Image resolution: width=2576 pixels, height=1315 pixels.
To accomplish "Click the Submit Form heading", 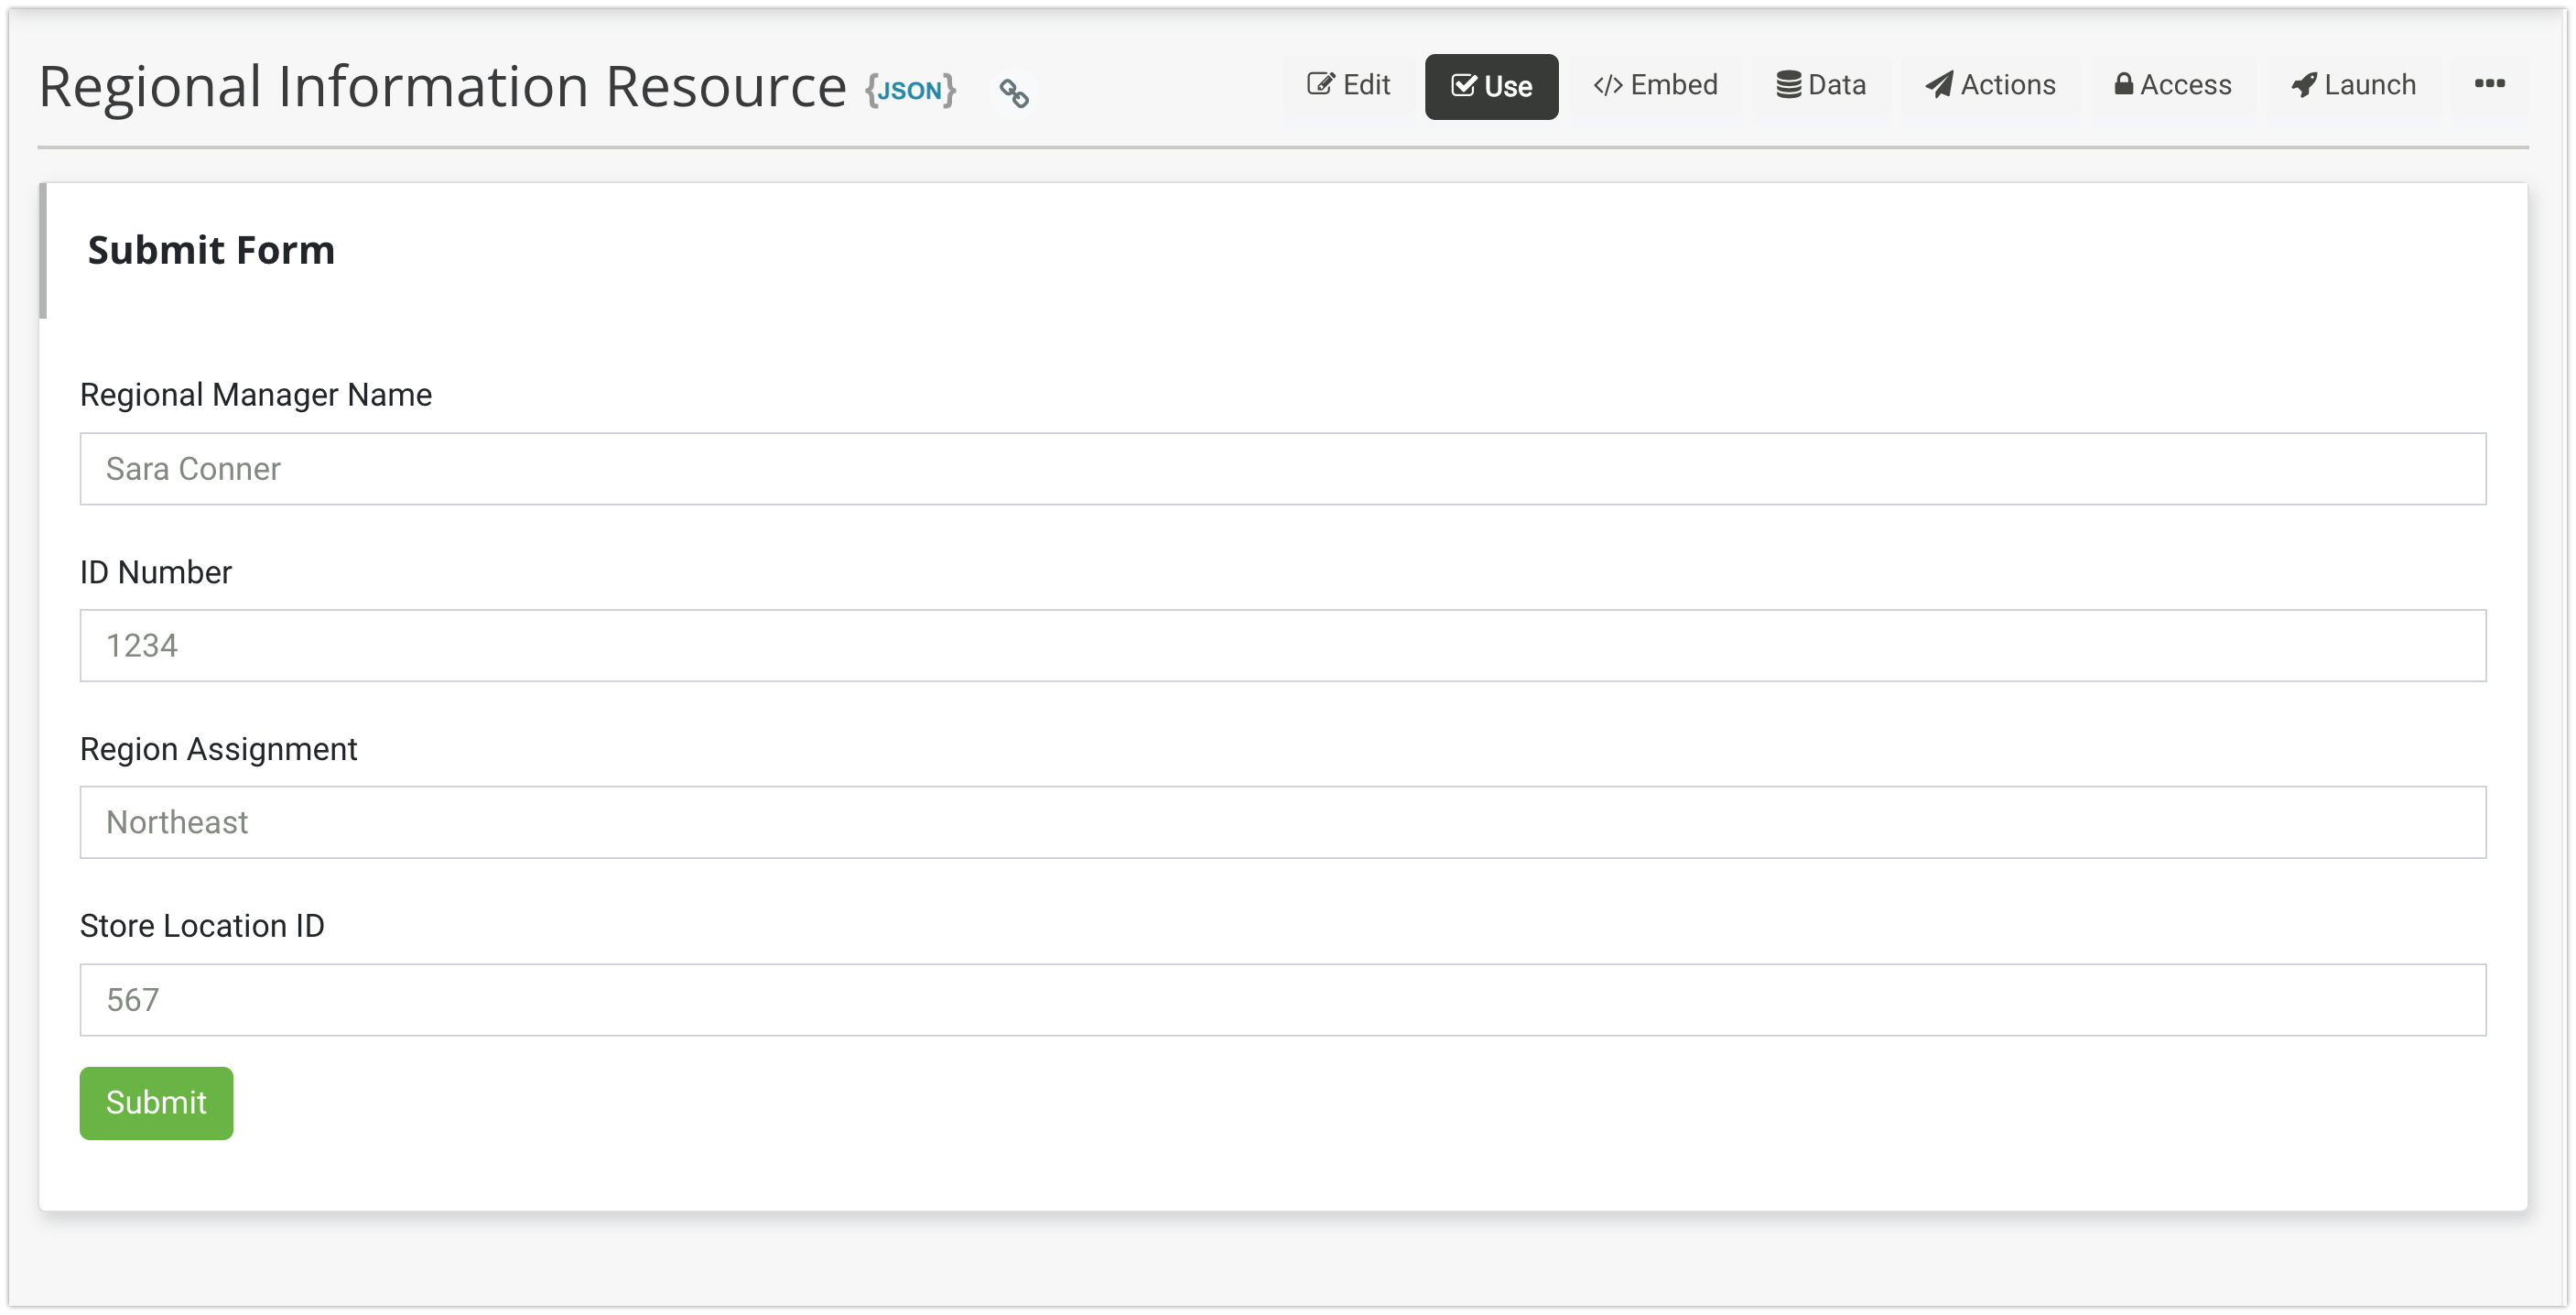I will (211, 250).
